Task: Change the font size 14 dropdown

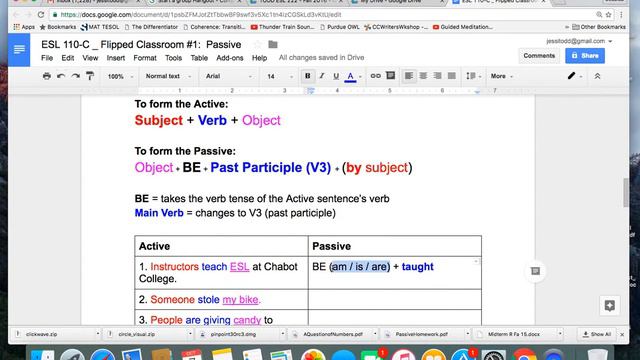Action: pyautogui.click(x=280, y=76)
